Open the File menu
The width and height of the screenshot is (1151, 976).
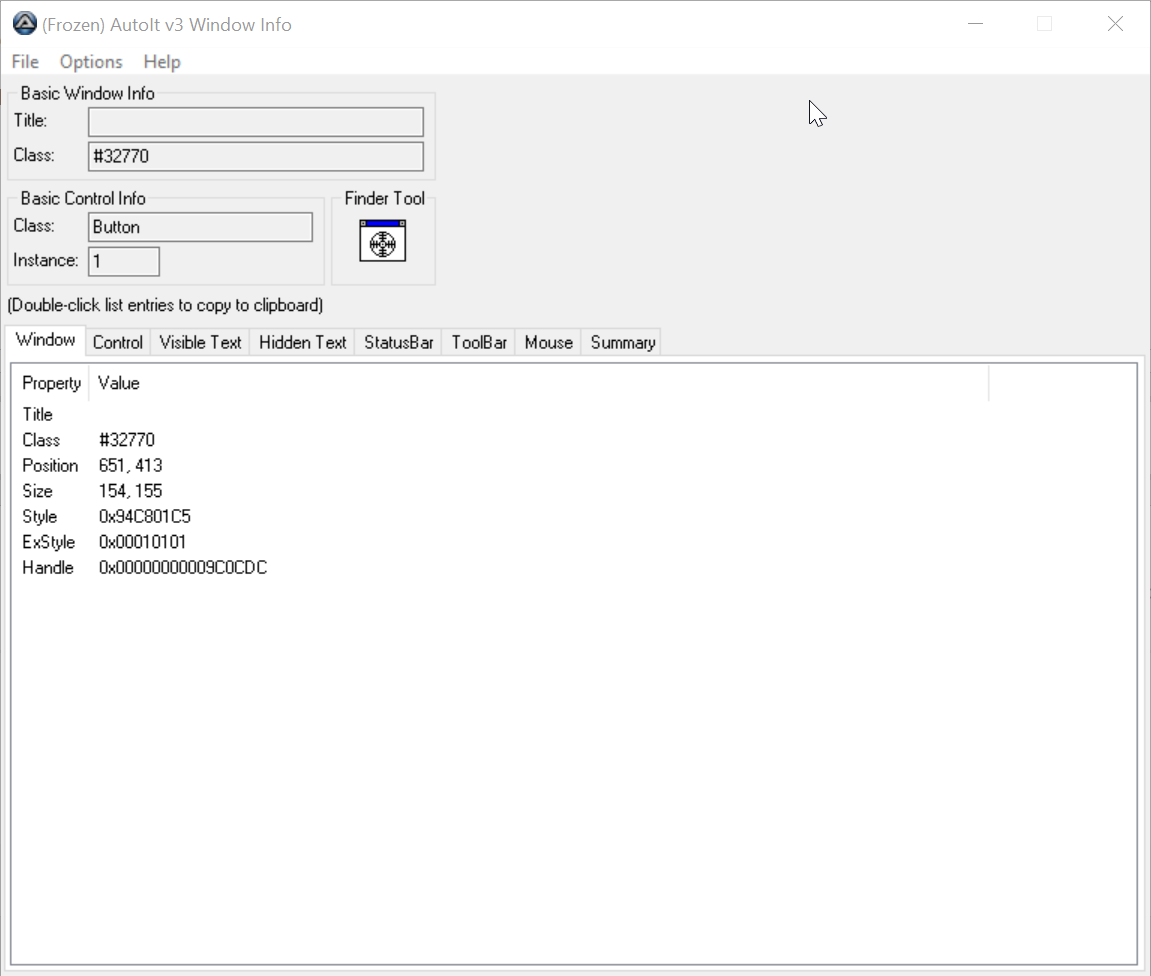point(25,62)
